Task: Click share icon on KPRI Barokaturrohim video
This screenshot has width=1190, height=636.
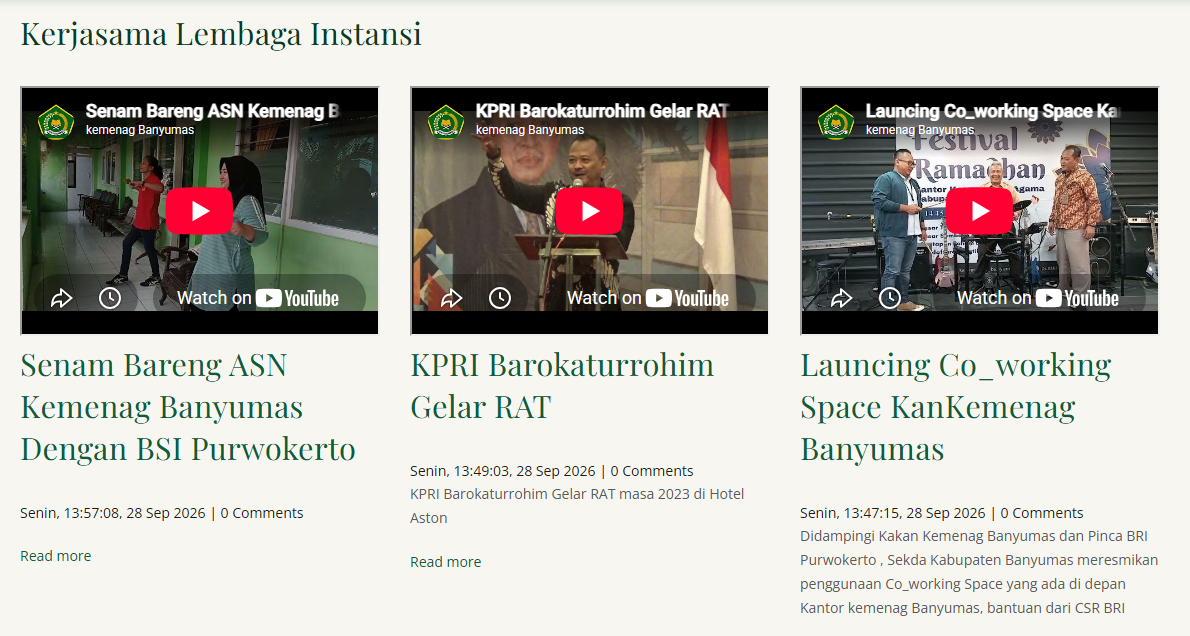Action: click(452, 298)
